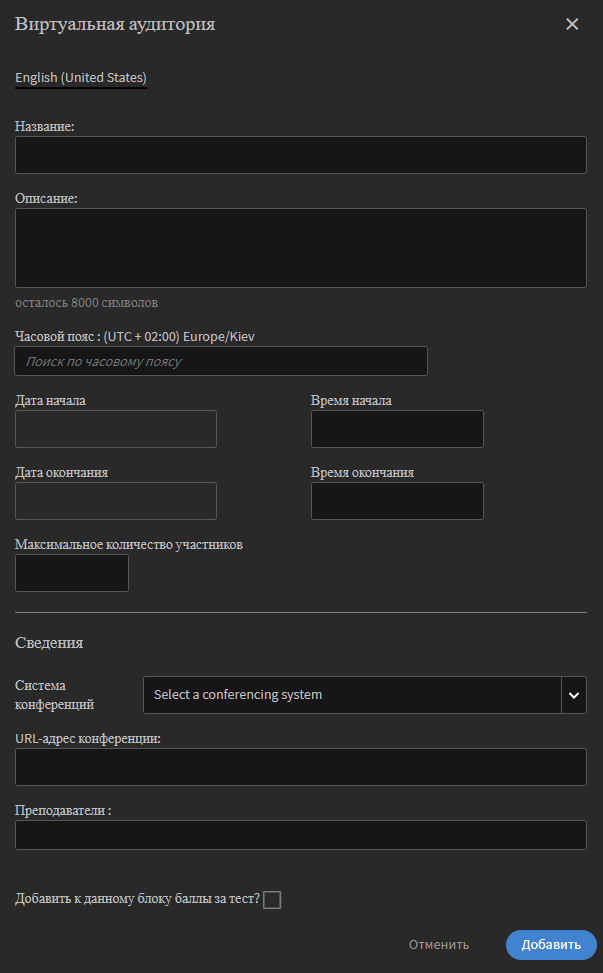Screen dimensions: 603x973
Task: Open the Select a conferencing system dropdown
Action: [352, 694]
